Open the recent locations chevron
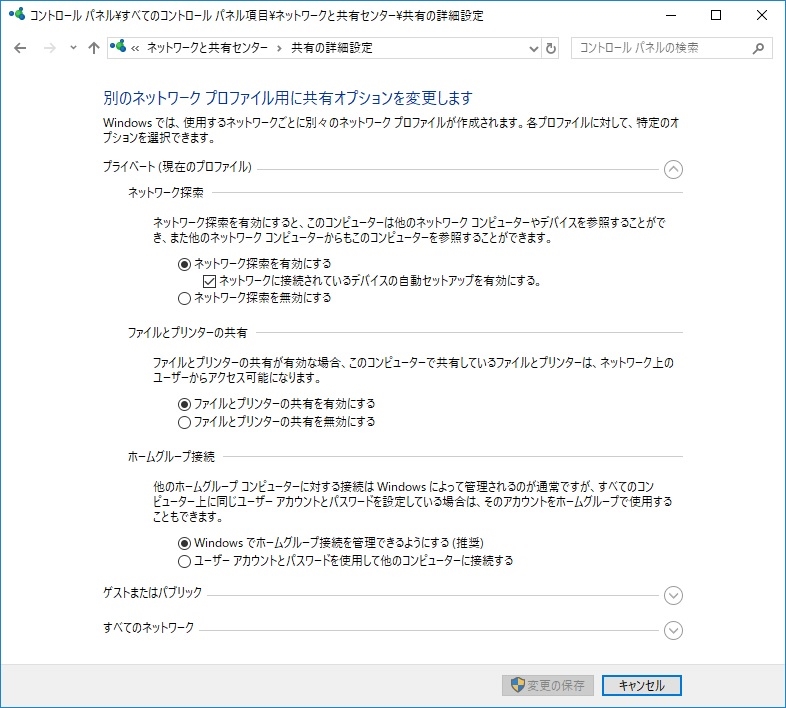Screen dimensions: 786x708 pos(74,48)
